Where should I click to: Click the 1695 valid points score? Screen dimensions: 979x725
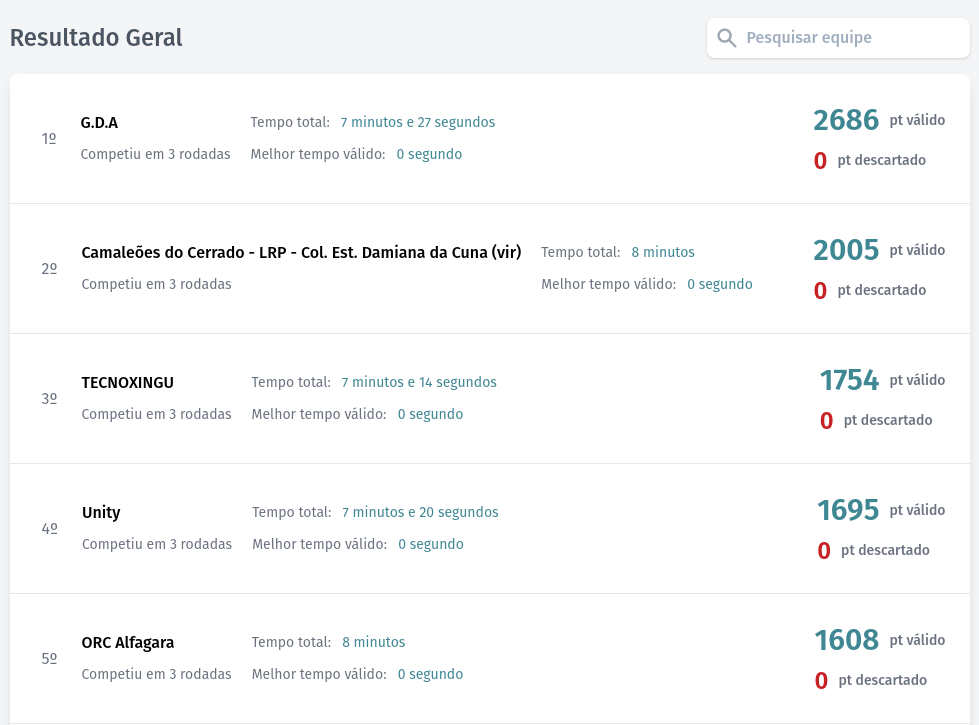click(x=848, y=510)
